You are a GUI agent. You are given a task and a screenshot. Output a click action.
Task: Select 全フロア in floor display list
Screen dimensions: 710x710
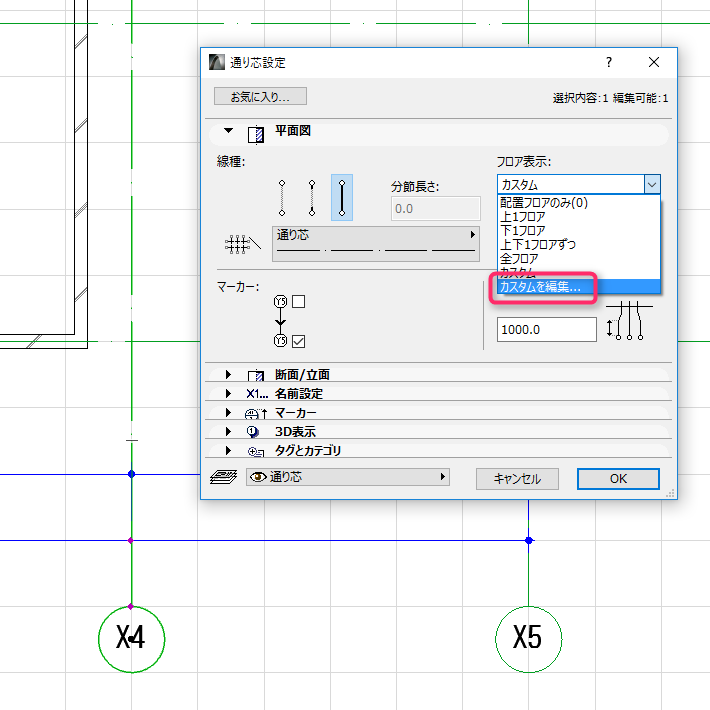click(520, 258)
